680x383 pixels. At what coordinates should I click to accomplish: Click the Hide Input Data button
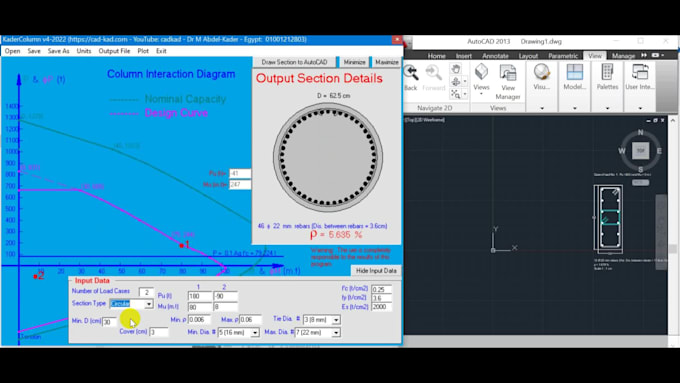[376, 271]
